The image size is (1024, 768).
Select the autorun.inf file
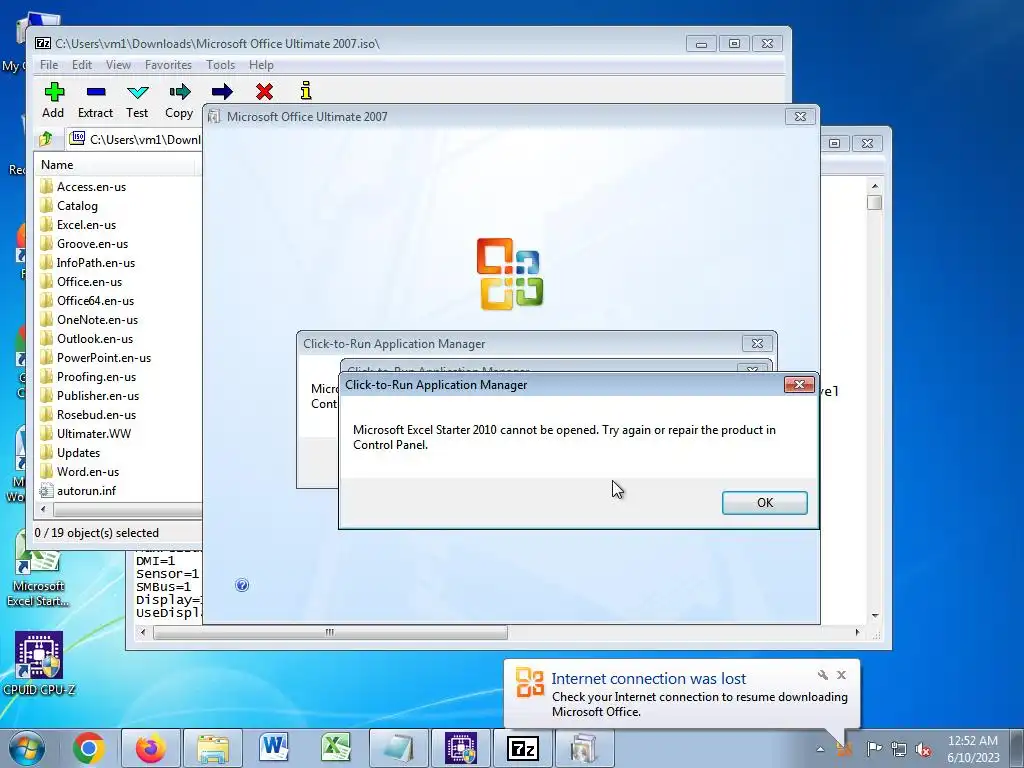coord(78,490)
